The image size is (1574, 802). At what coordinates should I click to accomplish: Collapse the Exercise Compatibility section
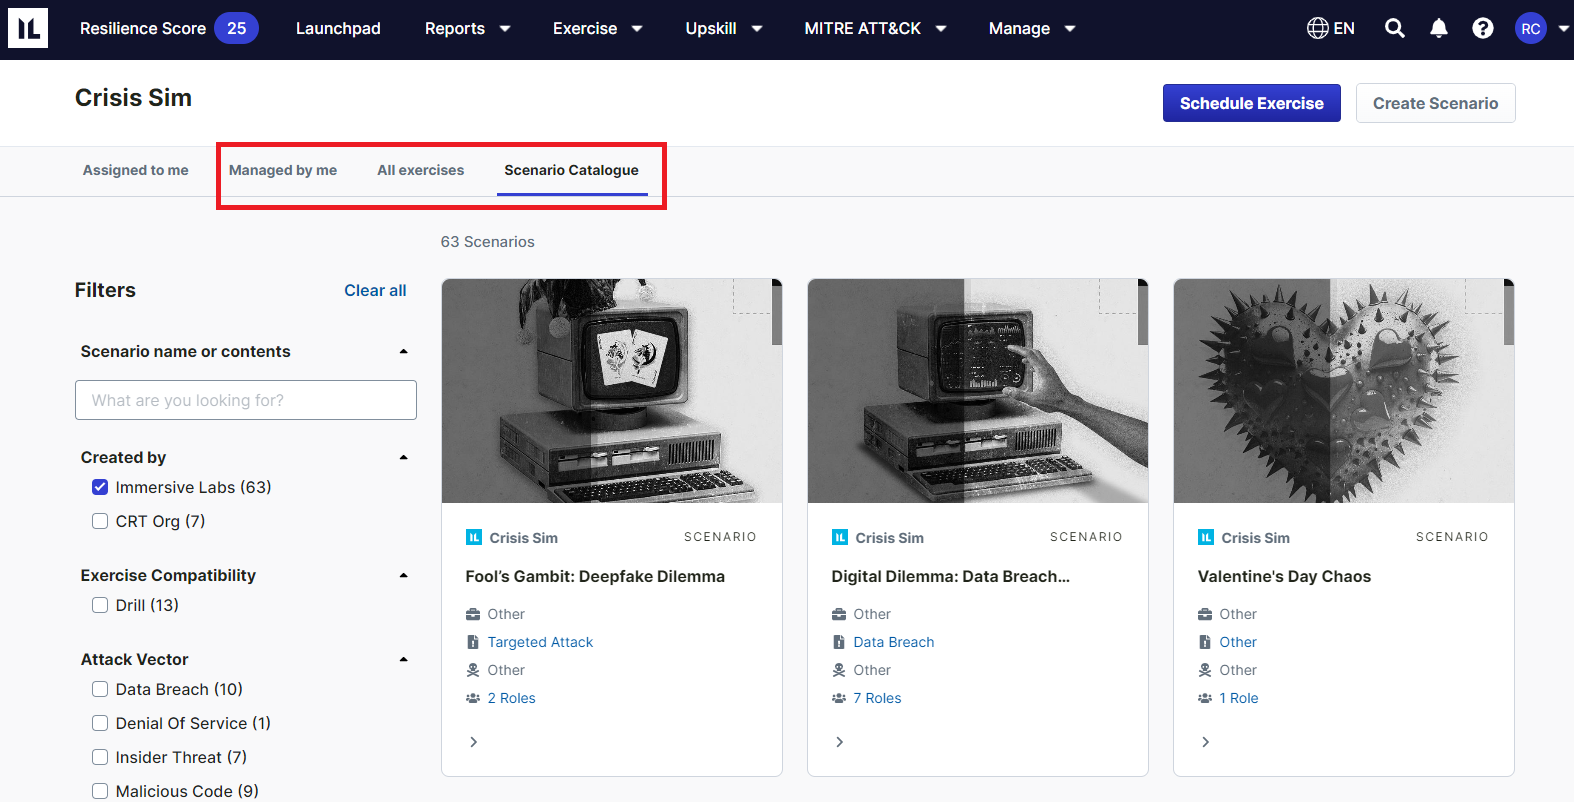pyautogui.click(x=404, y=575)
